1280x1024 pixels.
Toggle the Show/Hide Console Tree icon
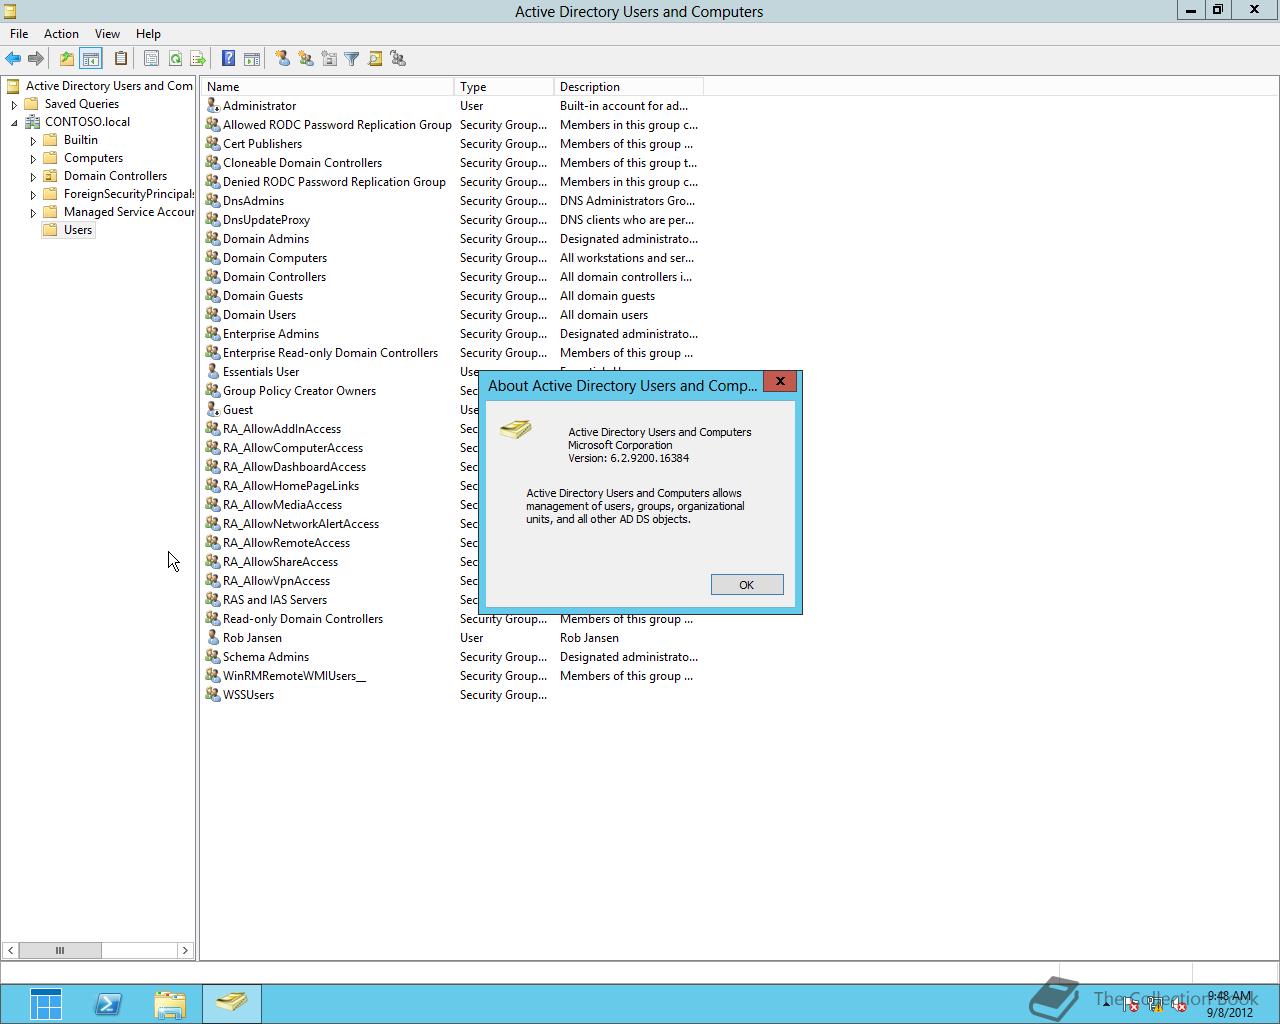tap(90, 59)
